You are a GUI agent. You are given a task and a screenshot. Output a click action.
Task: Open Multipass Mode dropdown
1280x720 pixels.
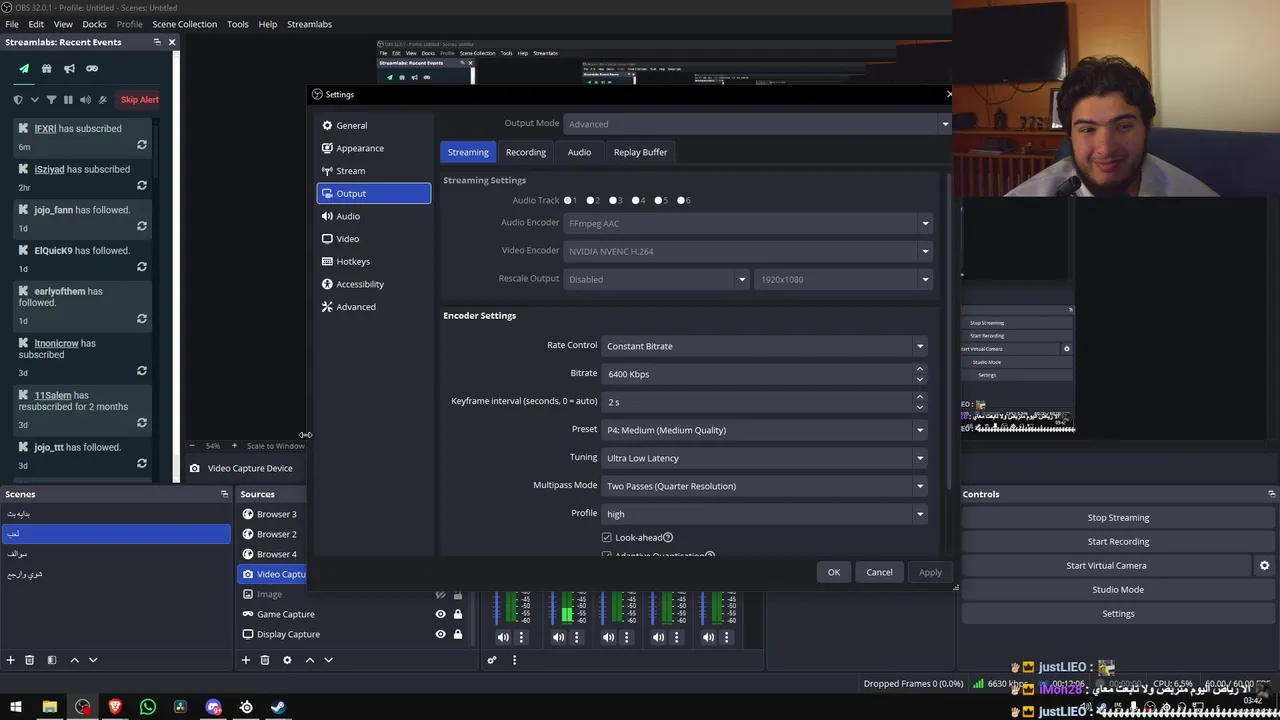pyautogui.click(x=765, y=486)
